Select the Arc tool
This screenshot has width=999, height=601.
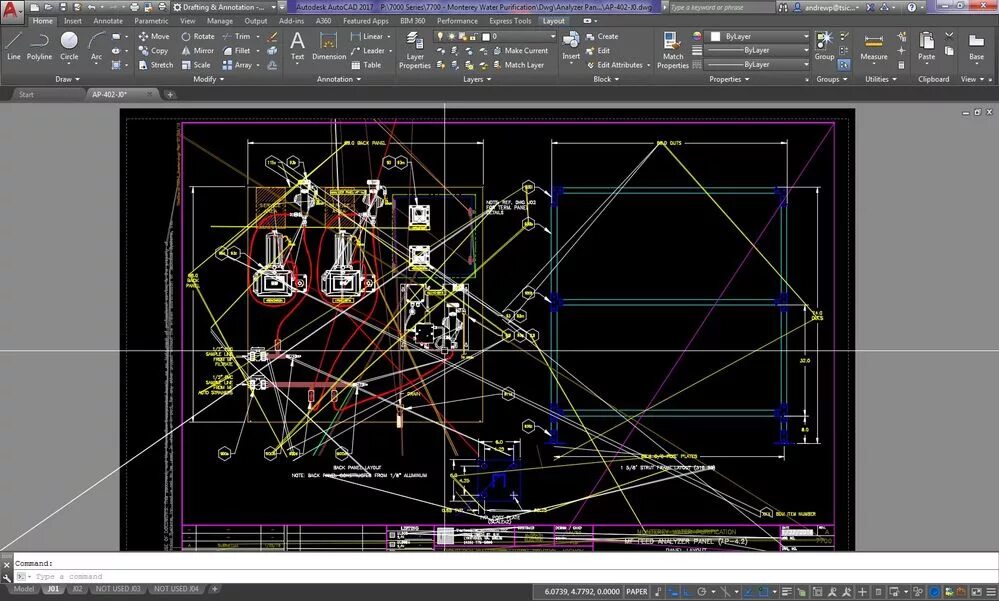coord(96,47)
